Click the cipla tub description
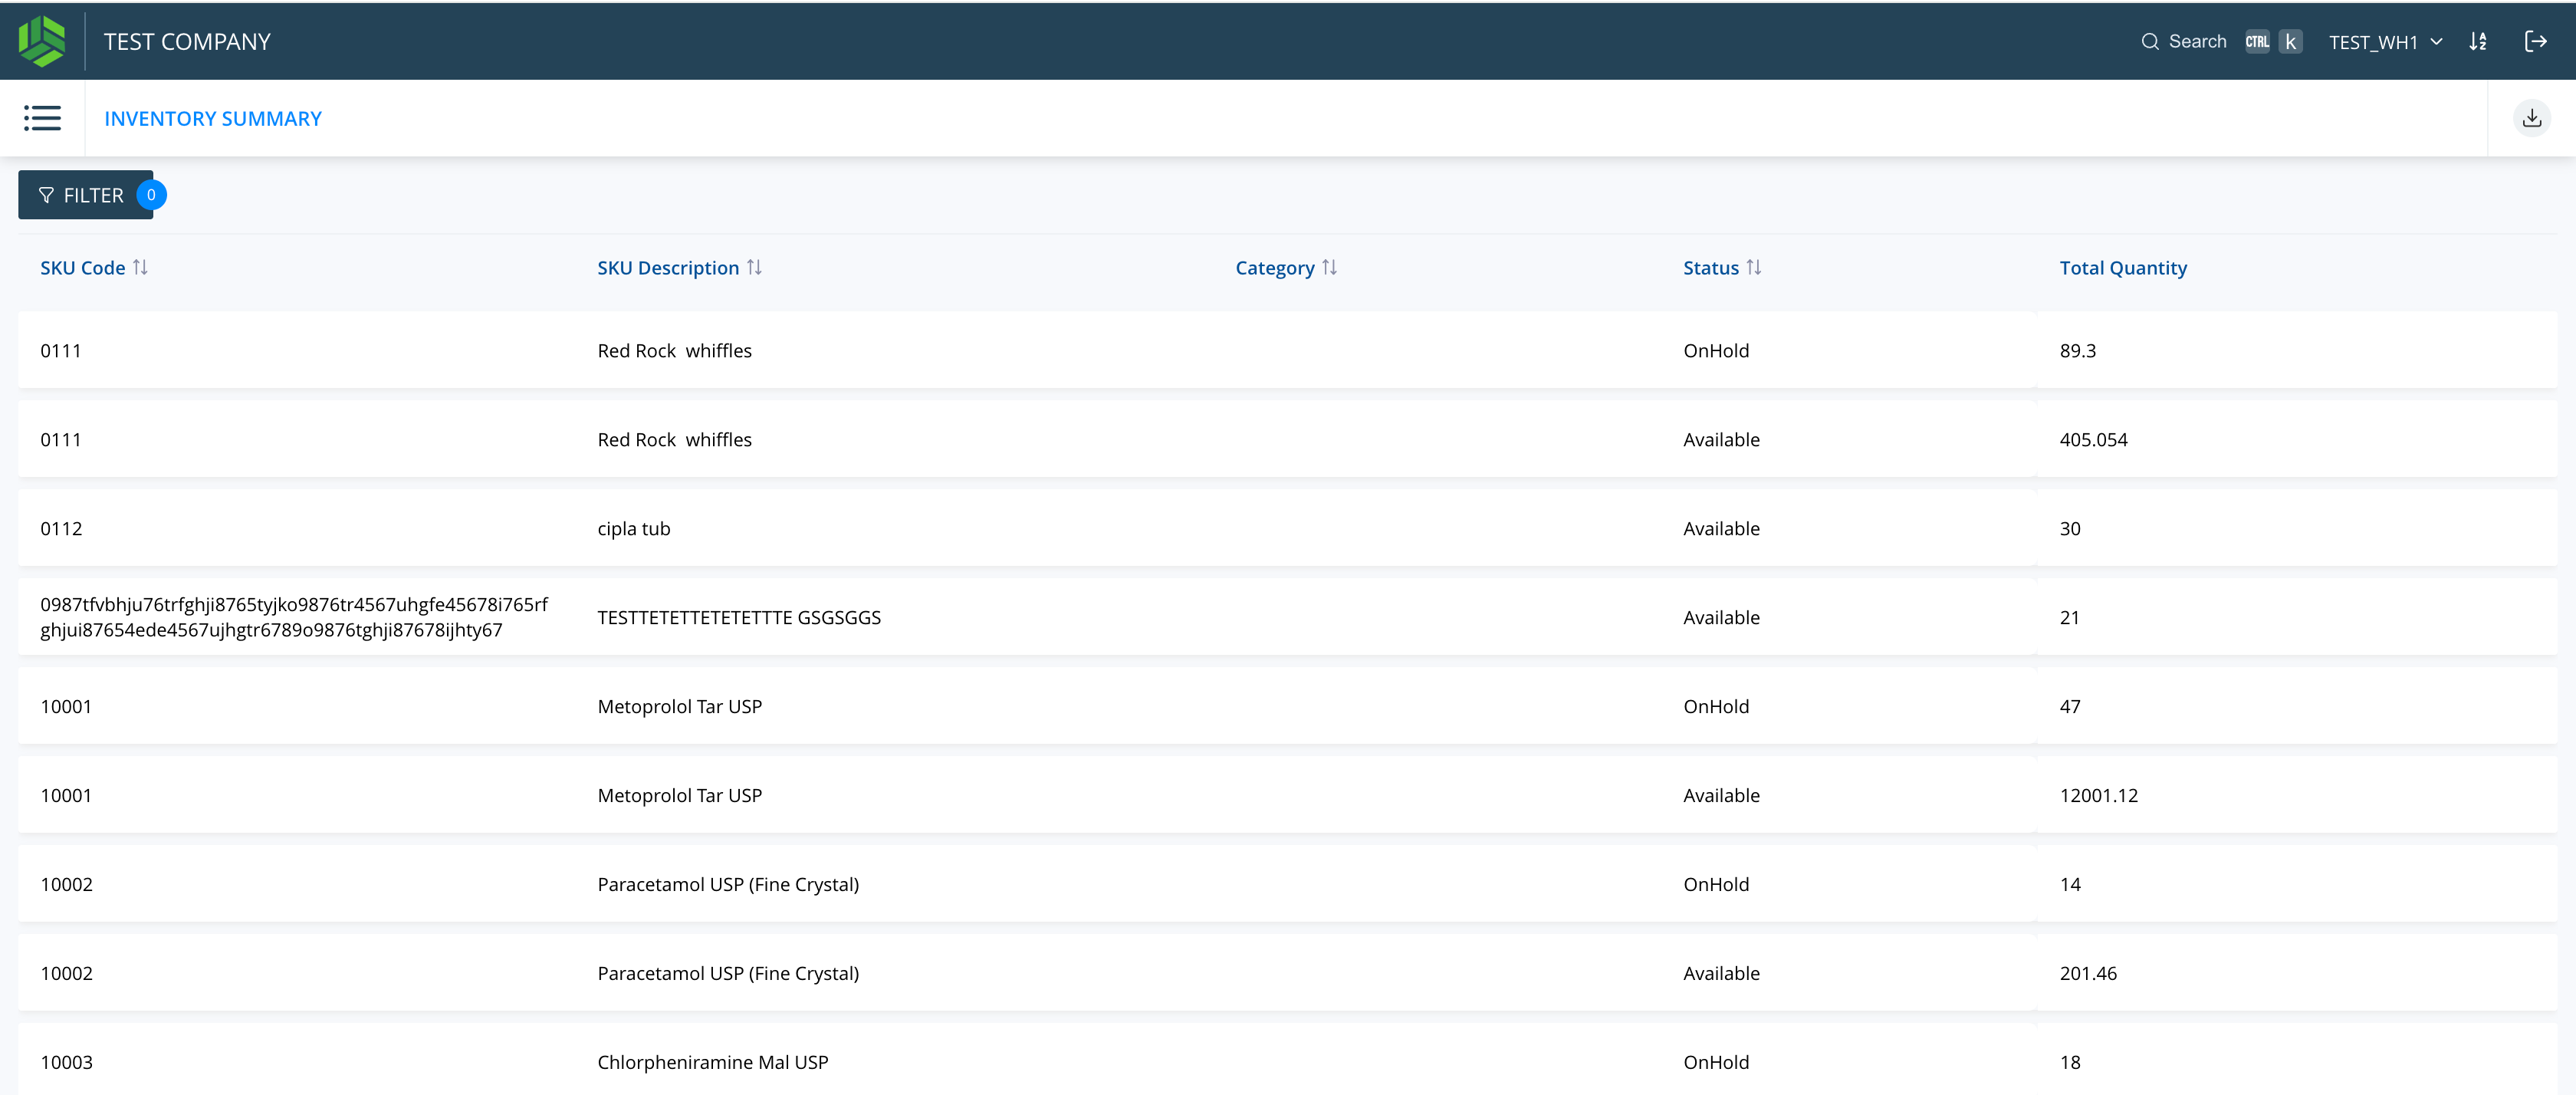 click(x=633, y=528)
